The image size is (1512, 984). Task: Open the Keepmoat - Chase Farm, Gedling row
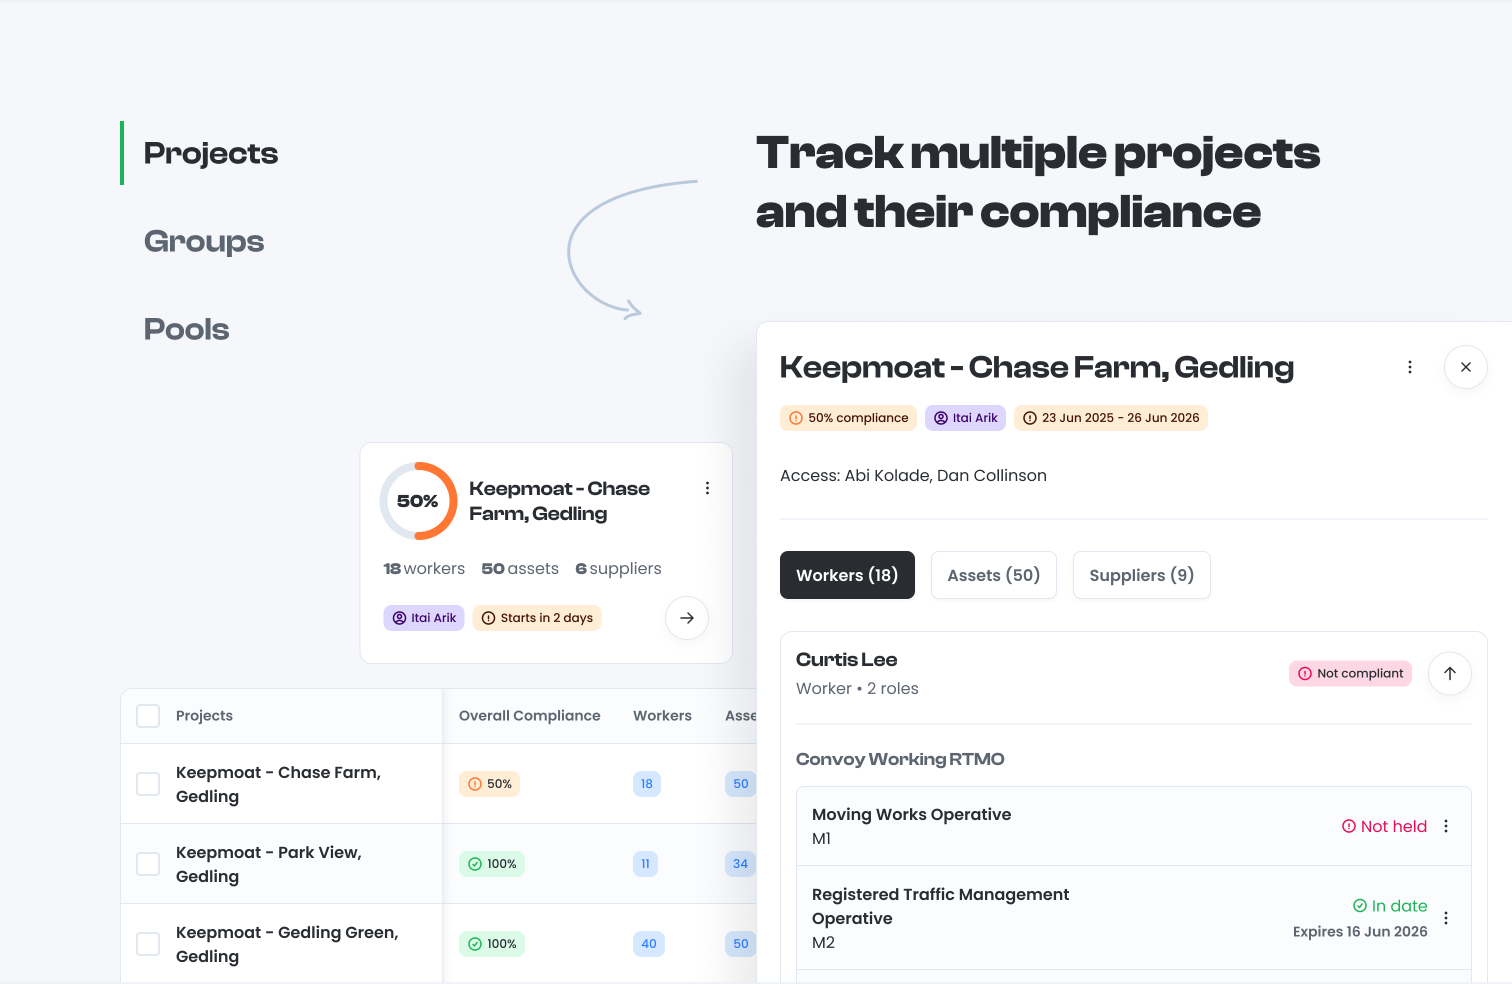click(278, 784)
